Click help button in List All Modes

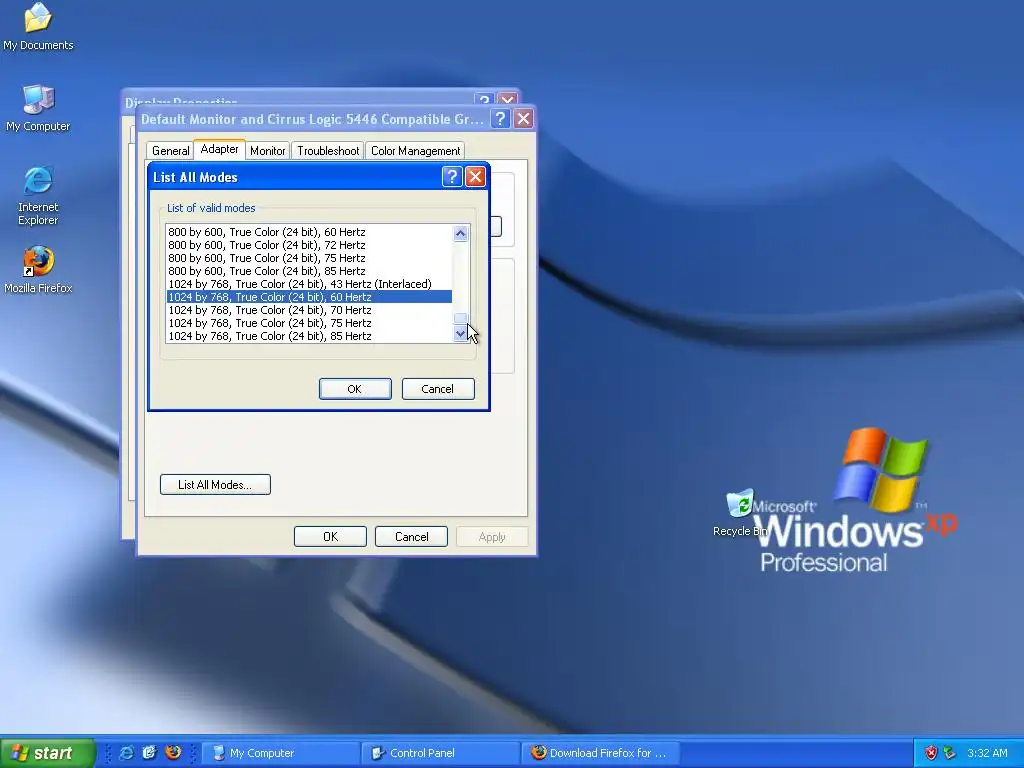click(x=452, y=176)
